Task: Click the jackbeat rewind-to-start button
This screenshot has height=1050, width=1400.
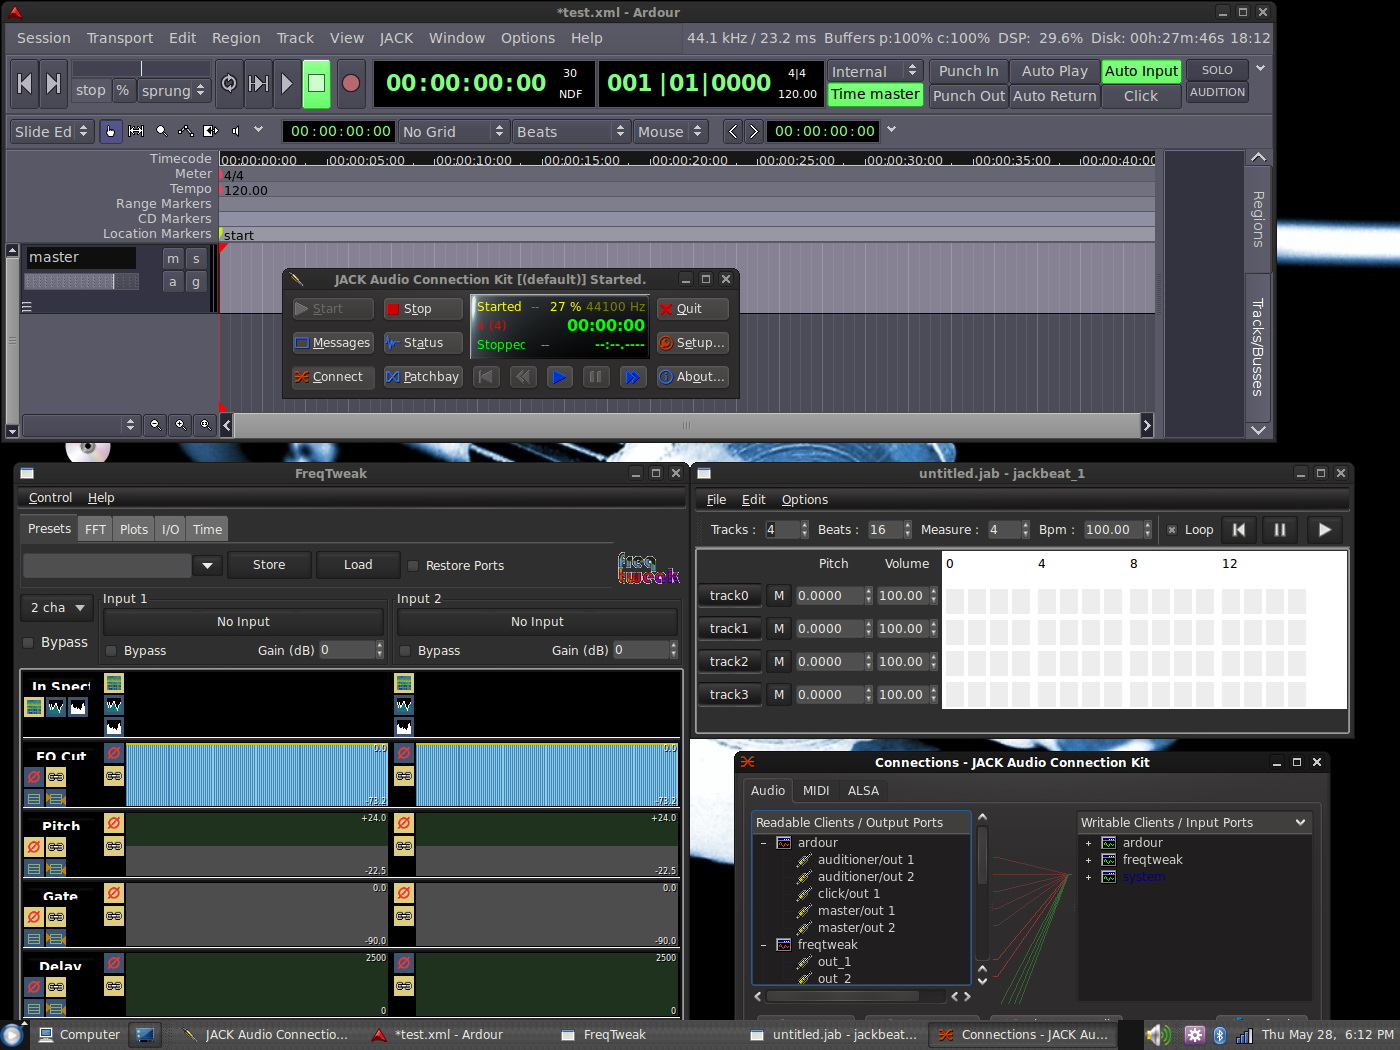Action: [1239, 530]
